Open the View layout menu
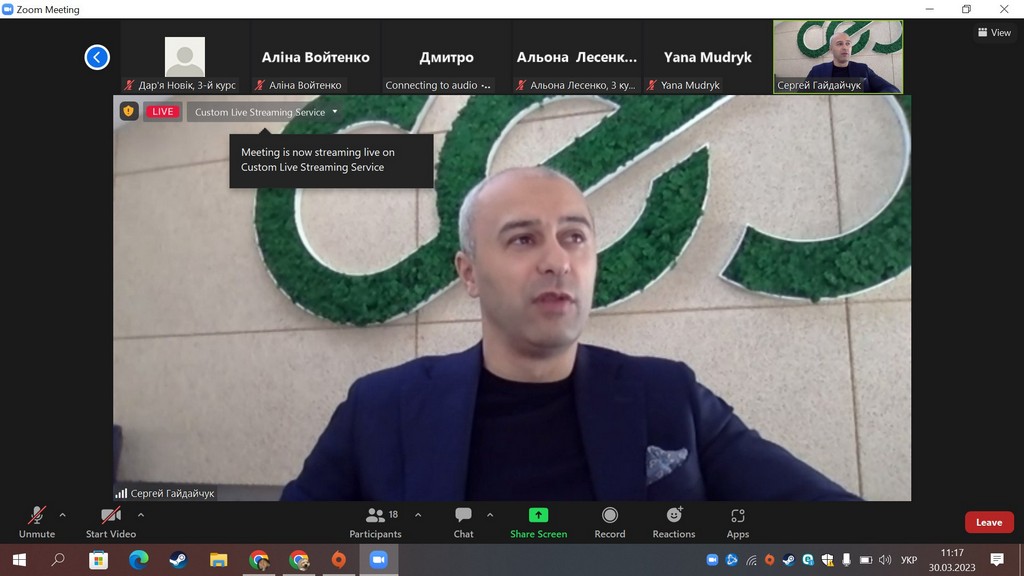 tap(994, 33)
